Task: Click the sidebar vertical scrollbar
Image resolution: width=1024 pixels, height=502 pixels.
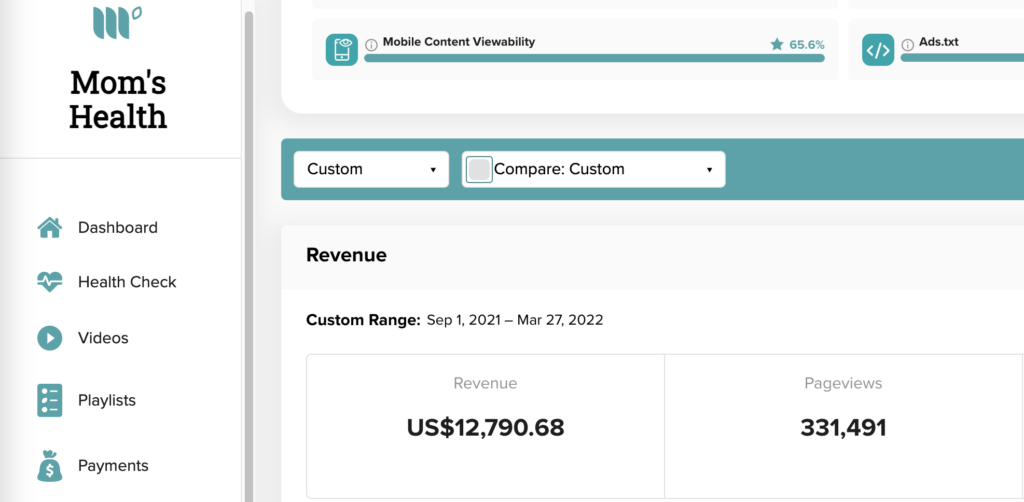Action: (x=248, y=255)
